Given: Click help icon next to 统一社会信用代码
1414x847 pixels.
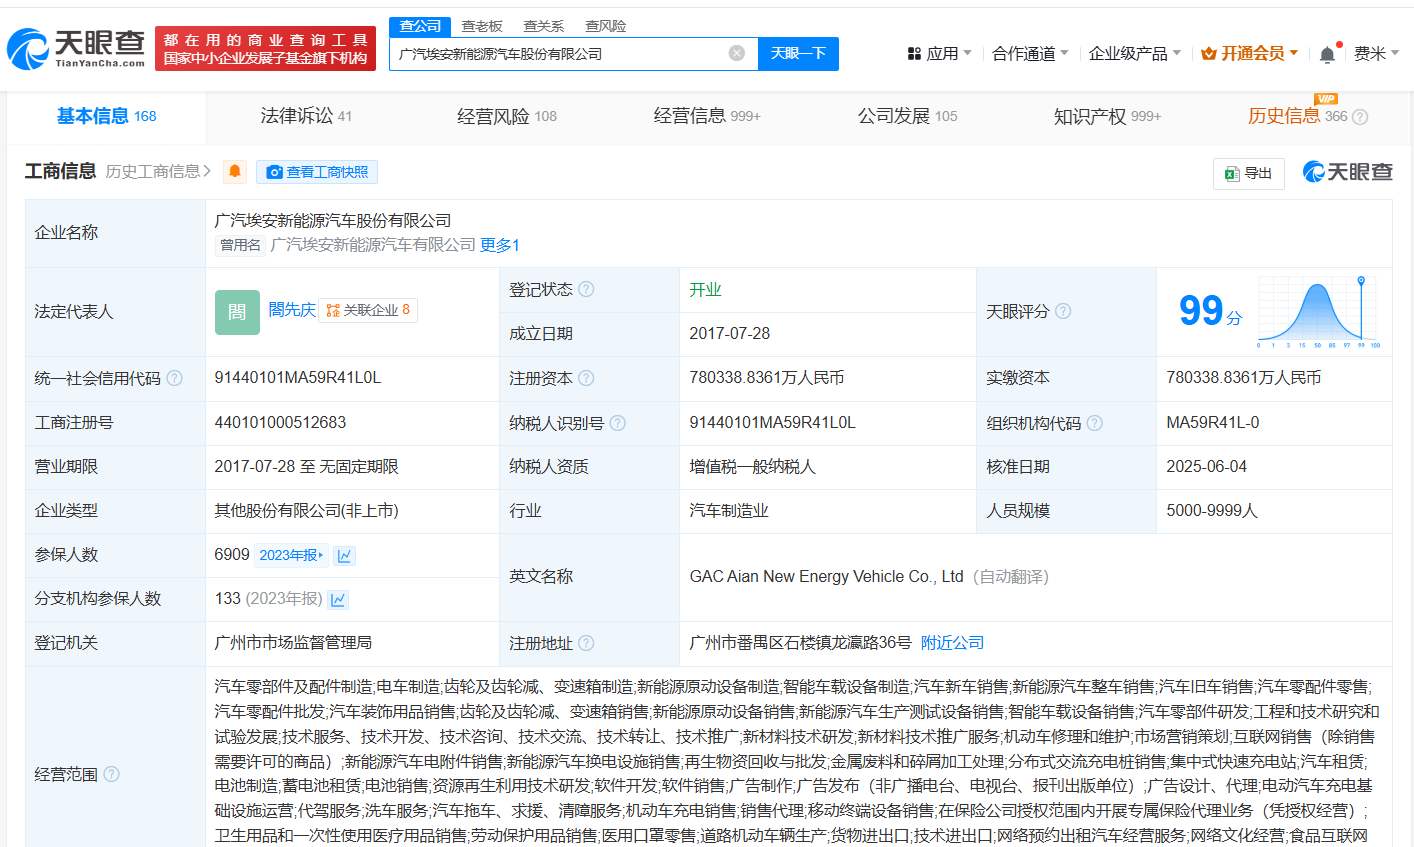Looking at the screenshot, I should pyautogui.click(x=175, y=378).
